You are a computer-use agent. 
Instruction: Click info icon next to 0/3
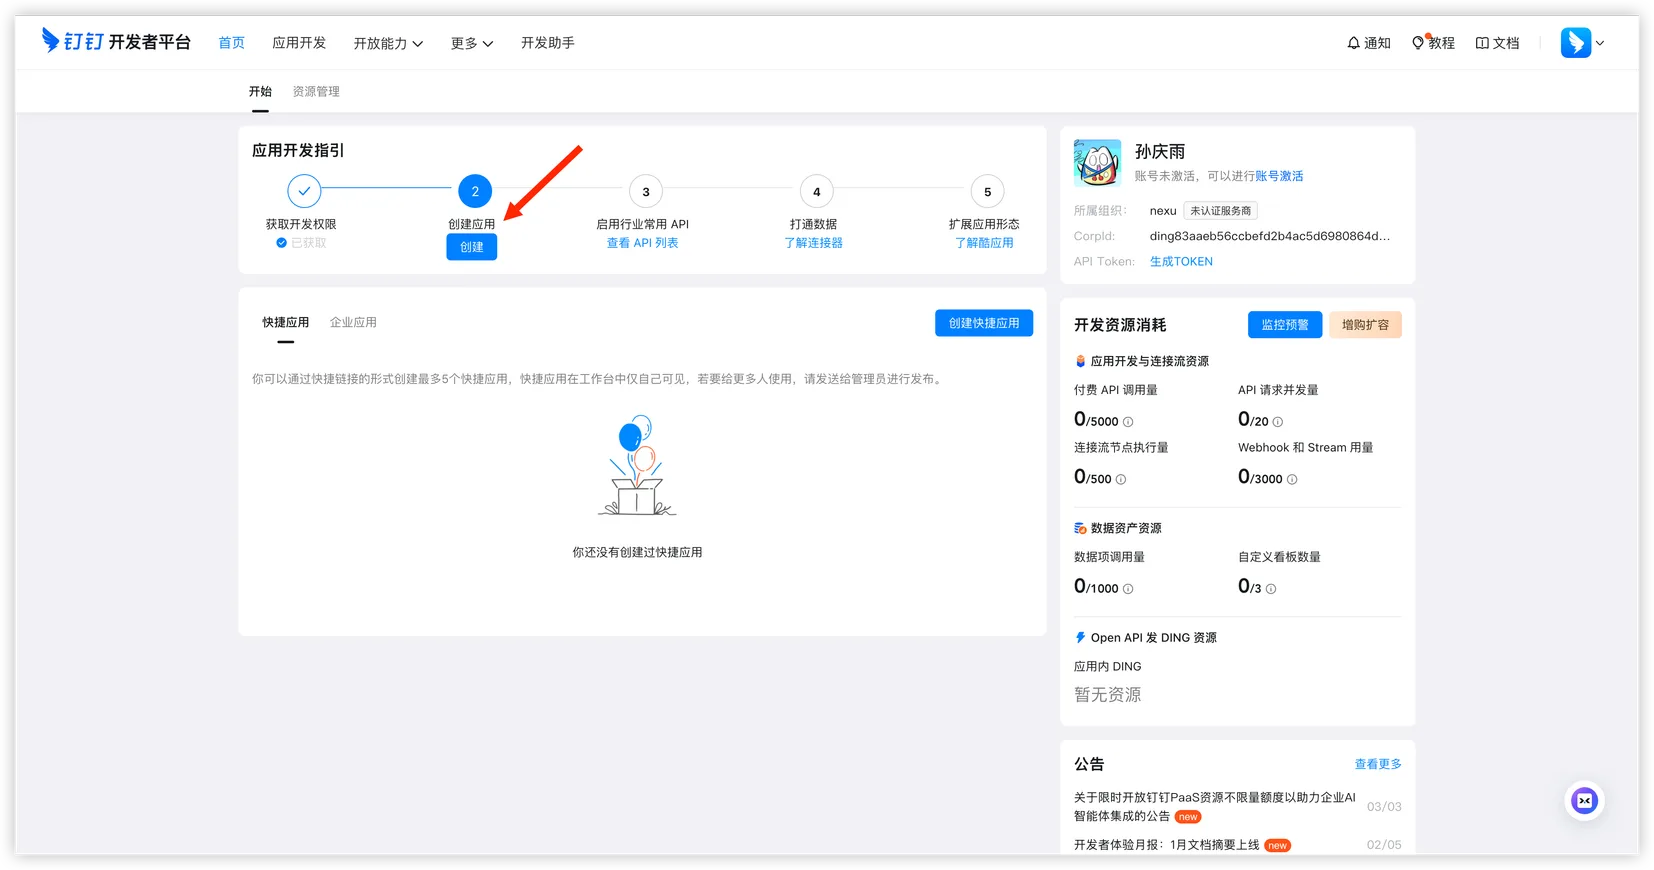(1271, 589)
